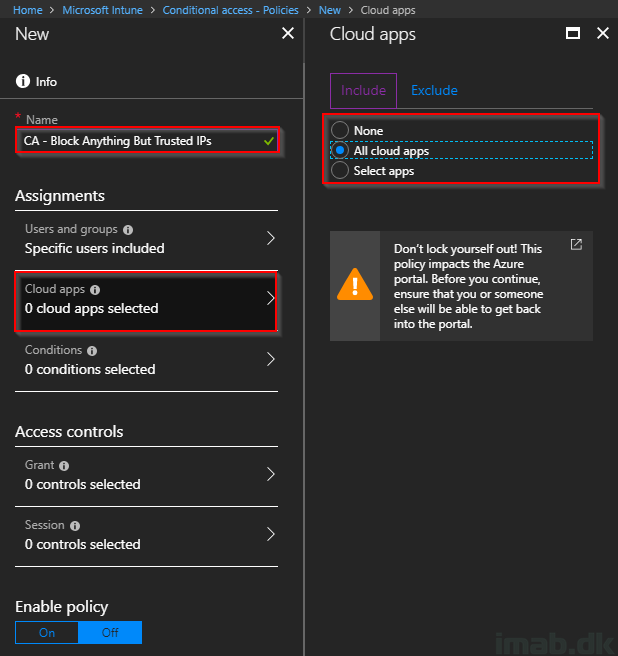618x656 pixels.
Task: Select the None radio button
Action: tap(340, 130)
